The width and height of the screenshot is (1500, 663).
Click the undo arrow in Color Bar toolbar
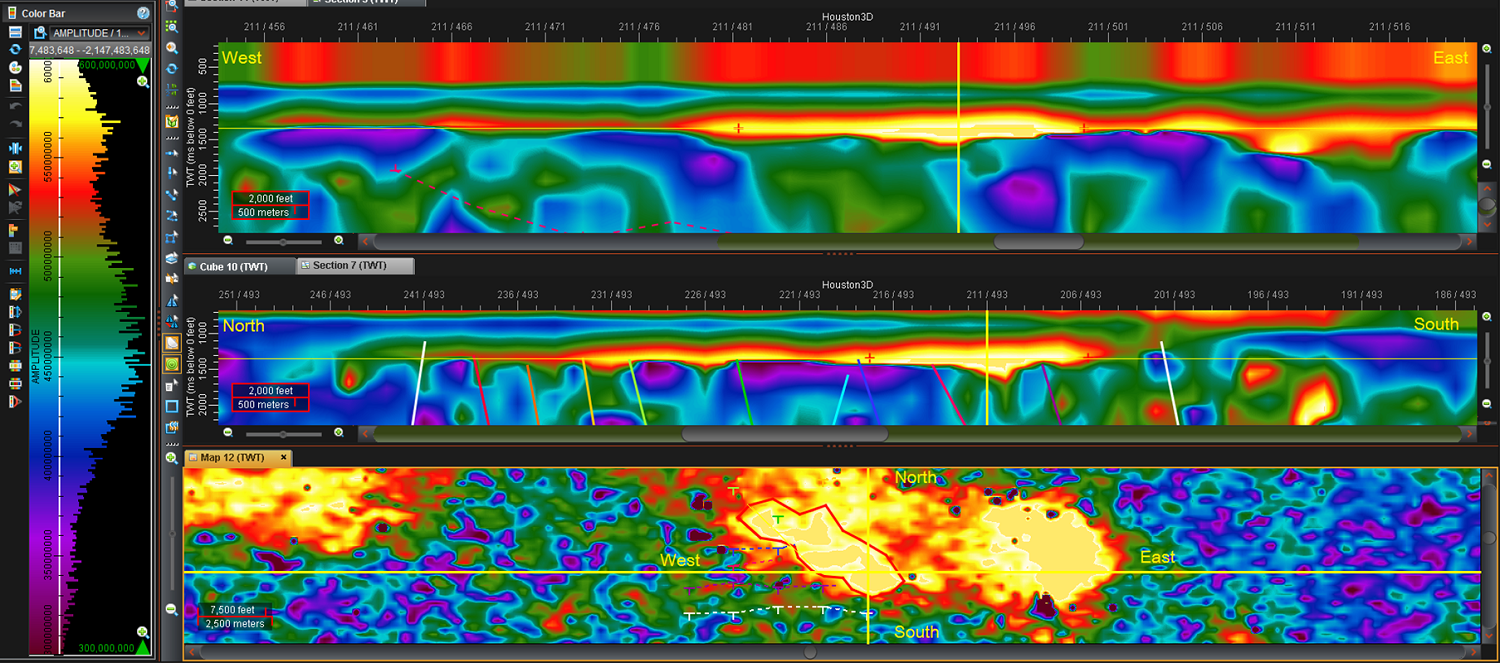coord(15,104)
